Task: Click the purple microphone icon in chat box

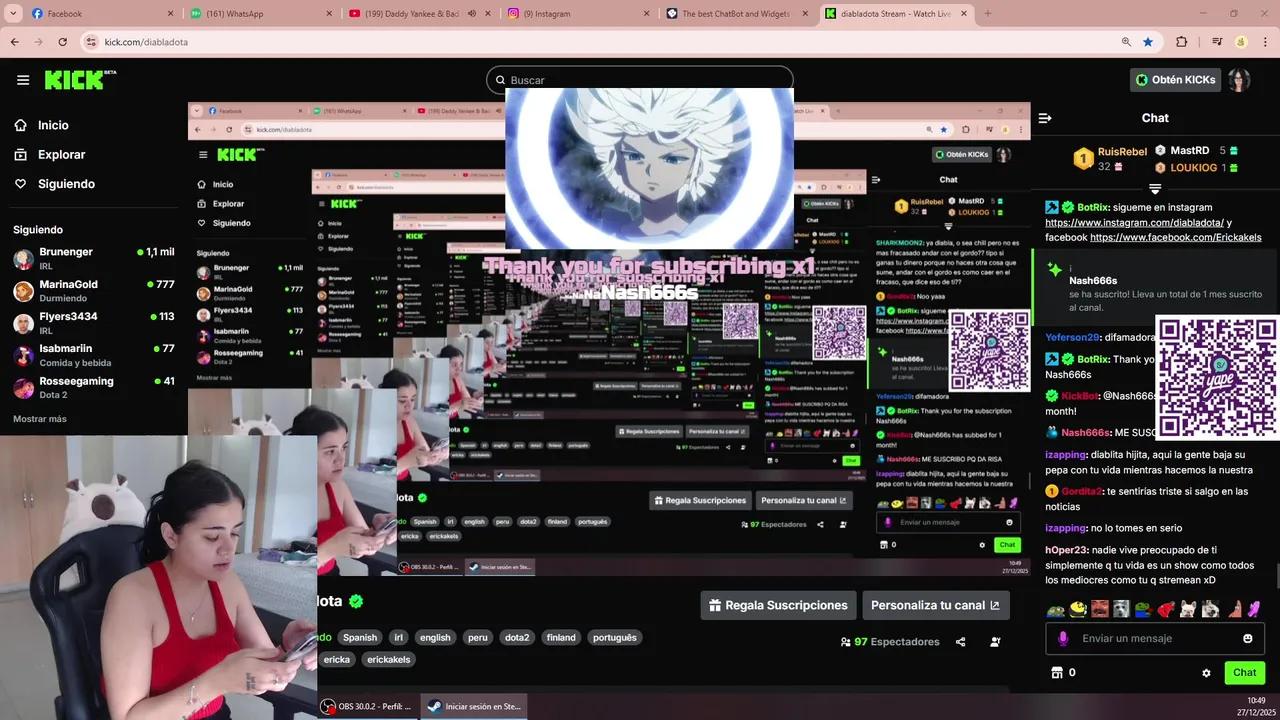Action: pos(1062,638)
